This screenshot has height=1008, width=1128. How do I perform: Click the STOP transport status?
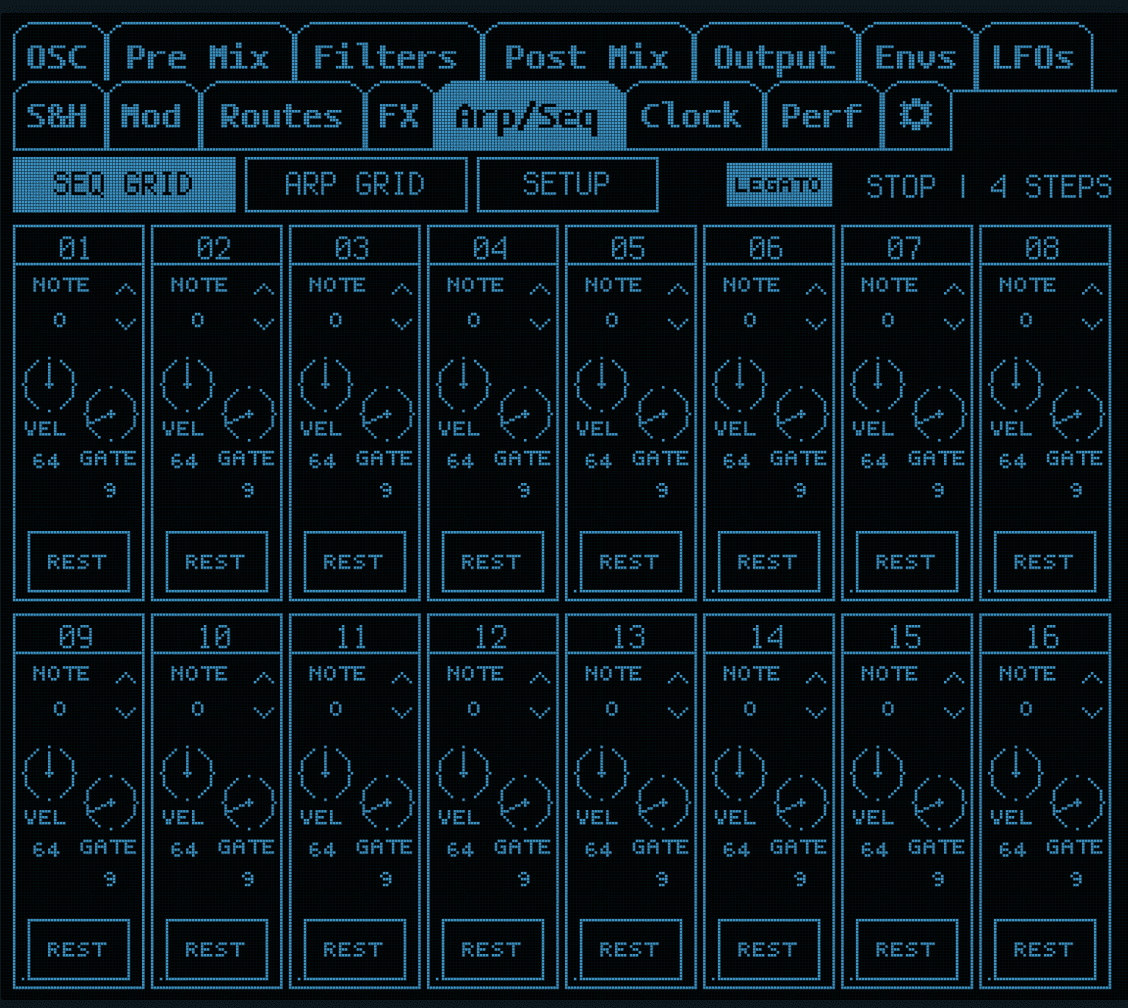coord(901,187)
